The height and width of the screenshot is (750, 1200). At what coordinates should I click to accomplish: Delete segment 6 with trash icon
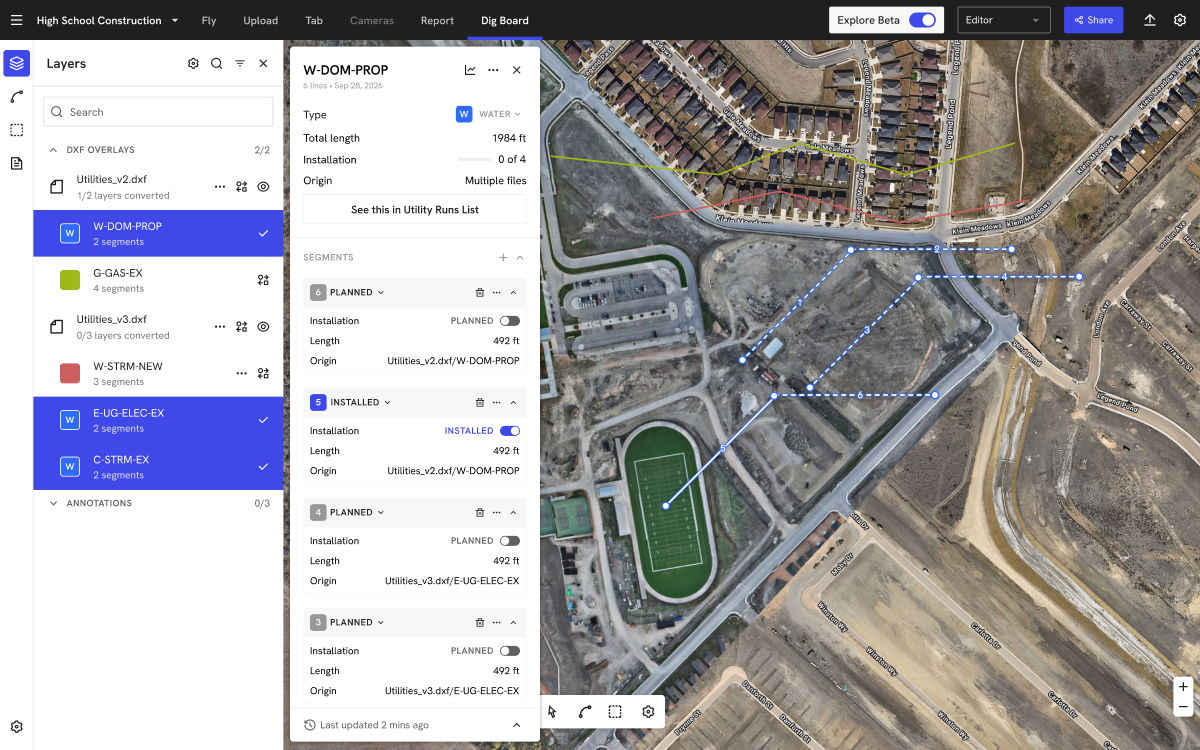480,293
